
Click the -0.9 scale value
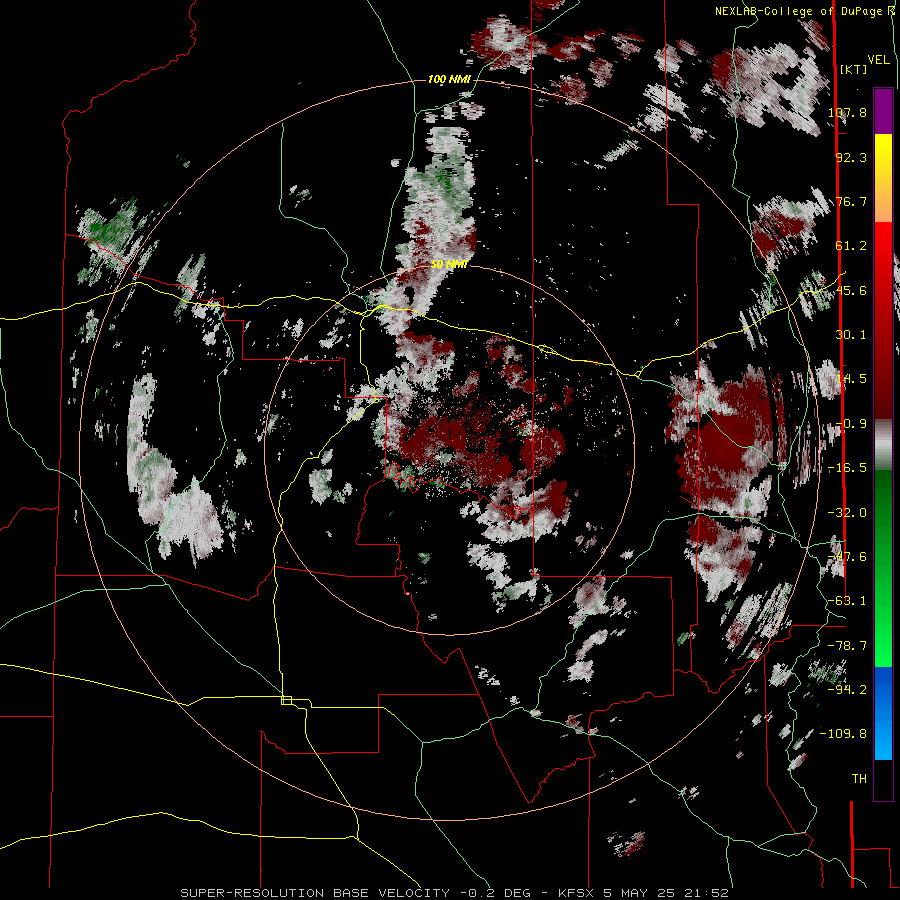(851, 424)
